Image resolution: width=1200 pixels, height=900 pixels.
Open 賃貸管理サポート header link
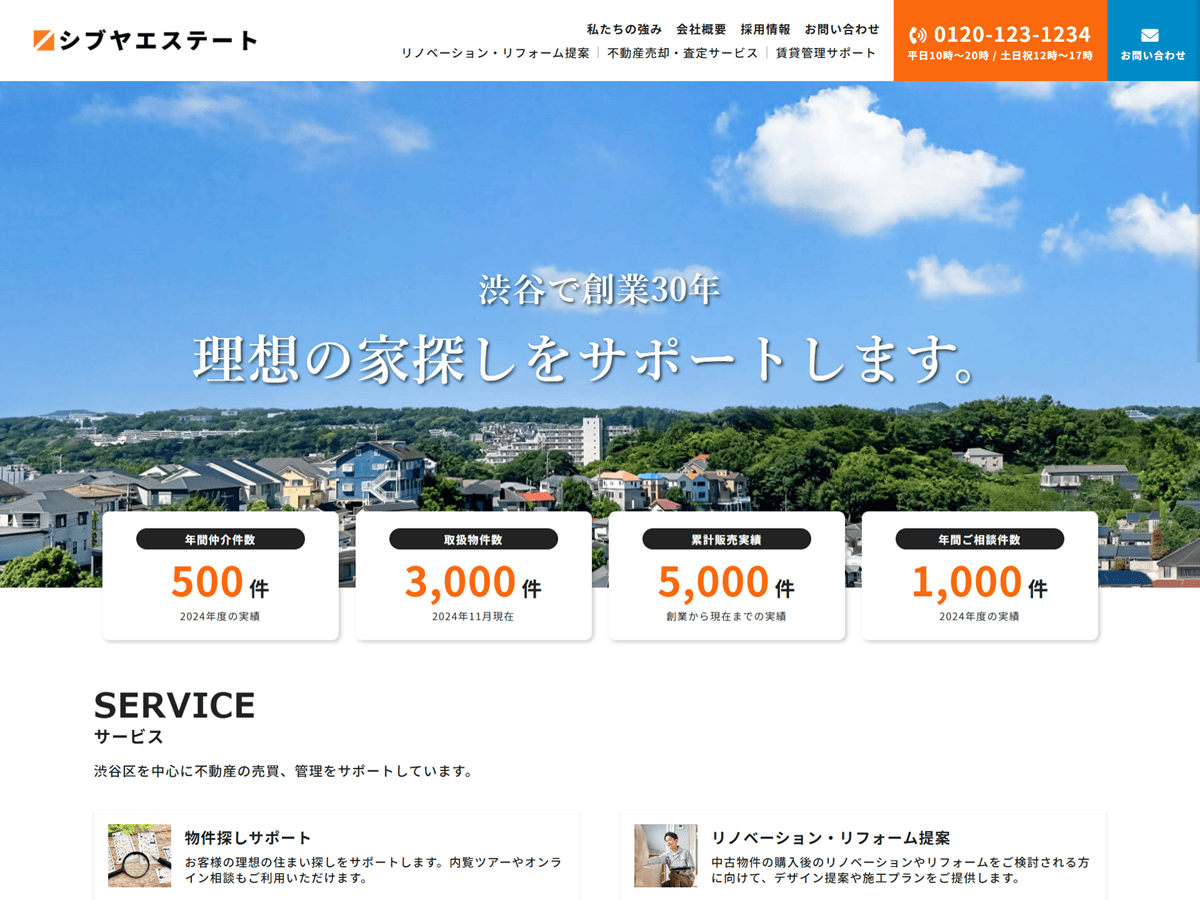(x=826, y=53)
